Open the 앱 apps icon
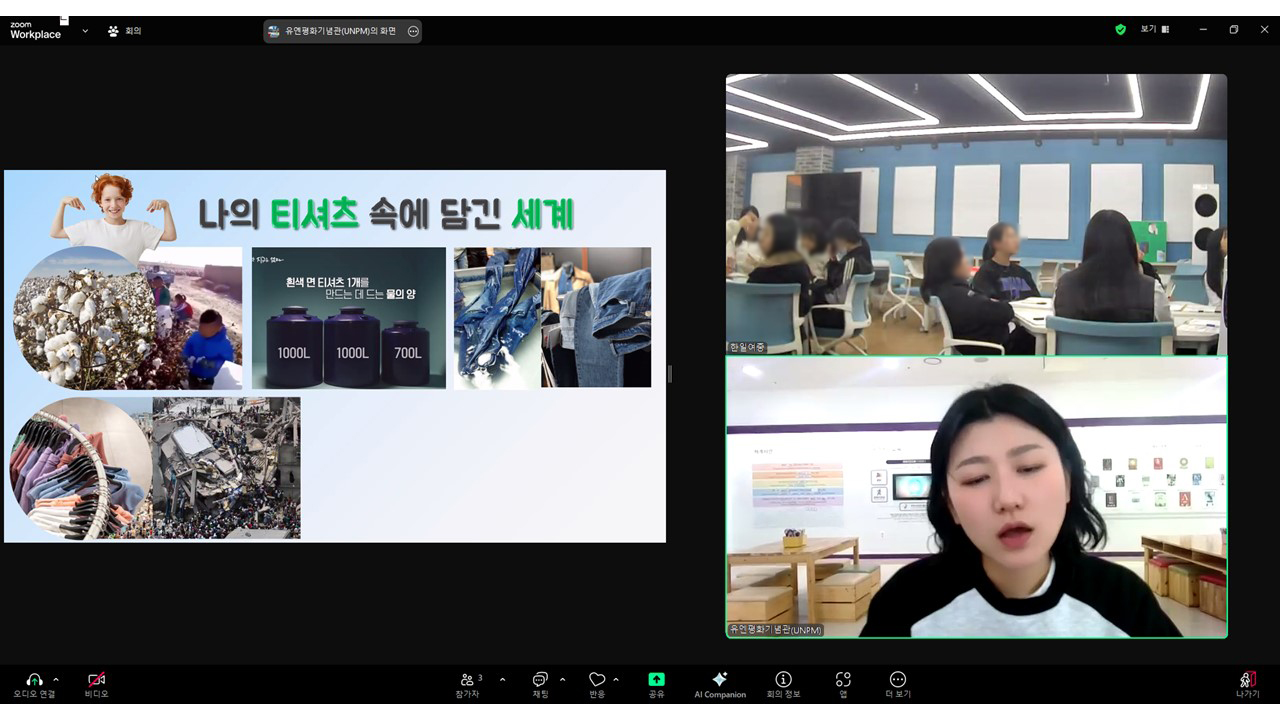Image resolution: width=1280 pixels, height=720 pixels. pos(843,680)
